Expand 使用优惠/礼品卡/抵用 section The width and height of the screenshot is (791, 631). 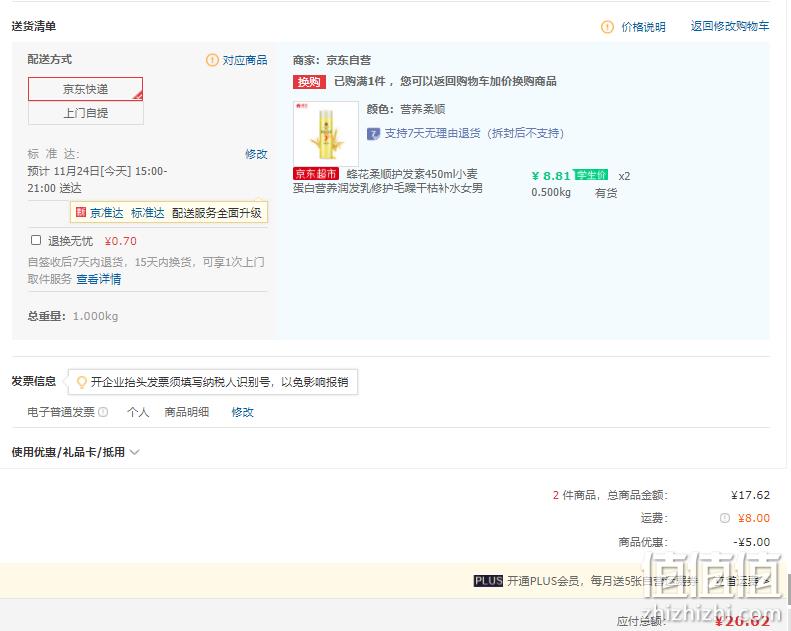(76, 452)
